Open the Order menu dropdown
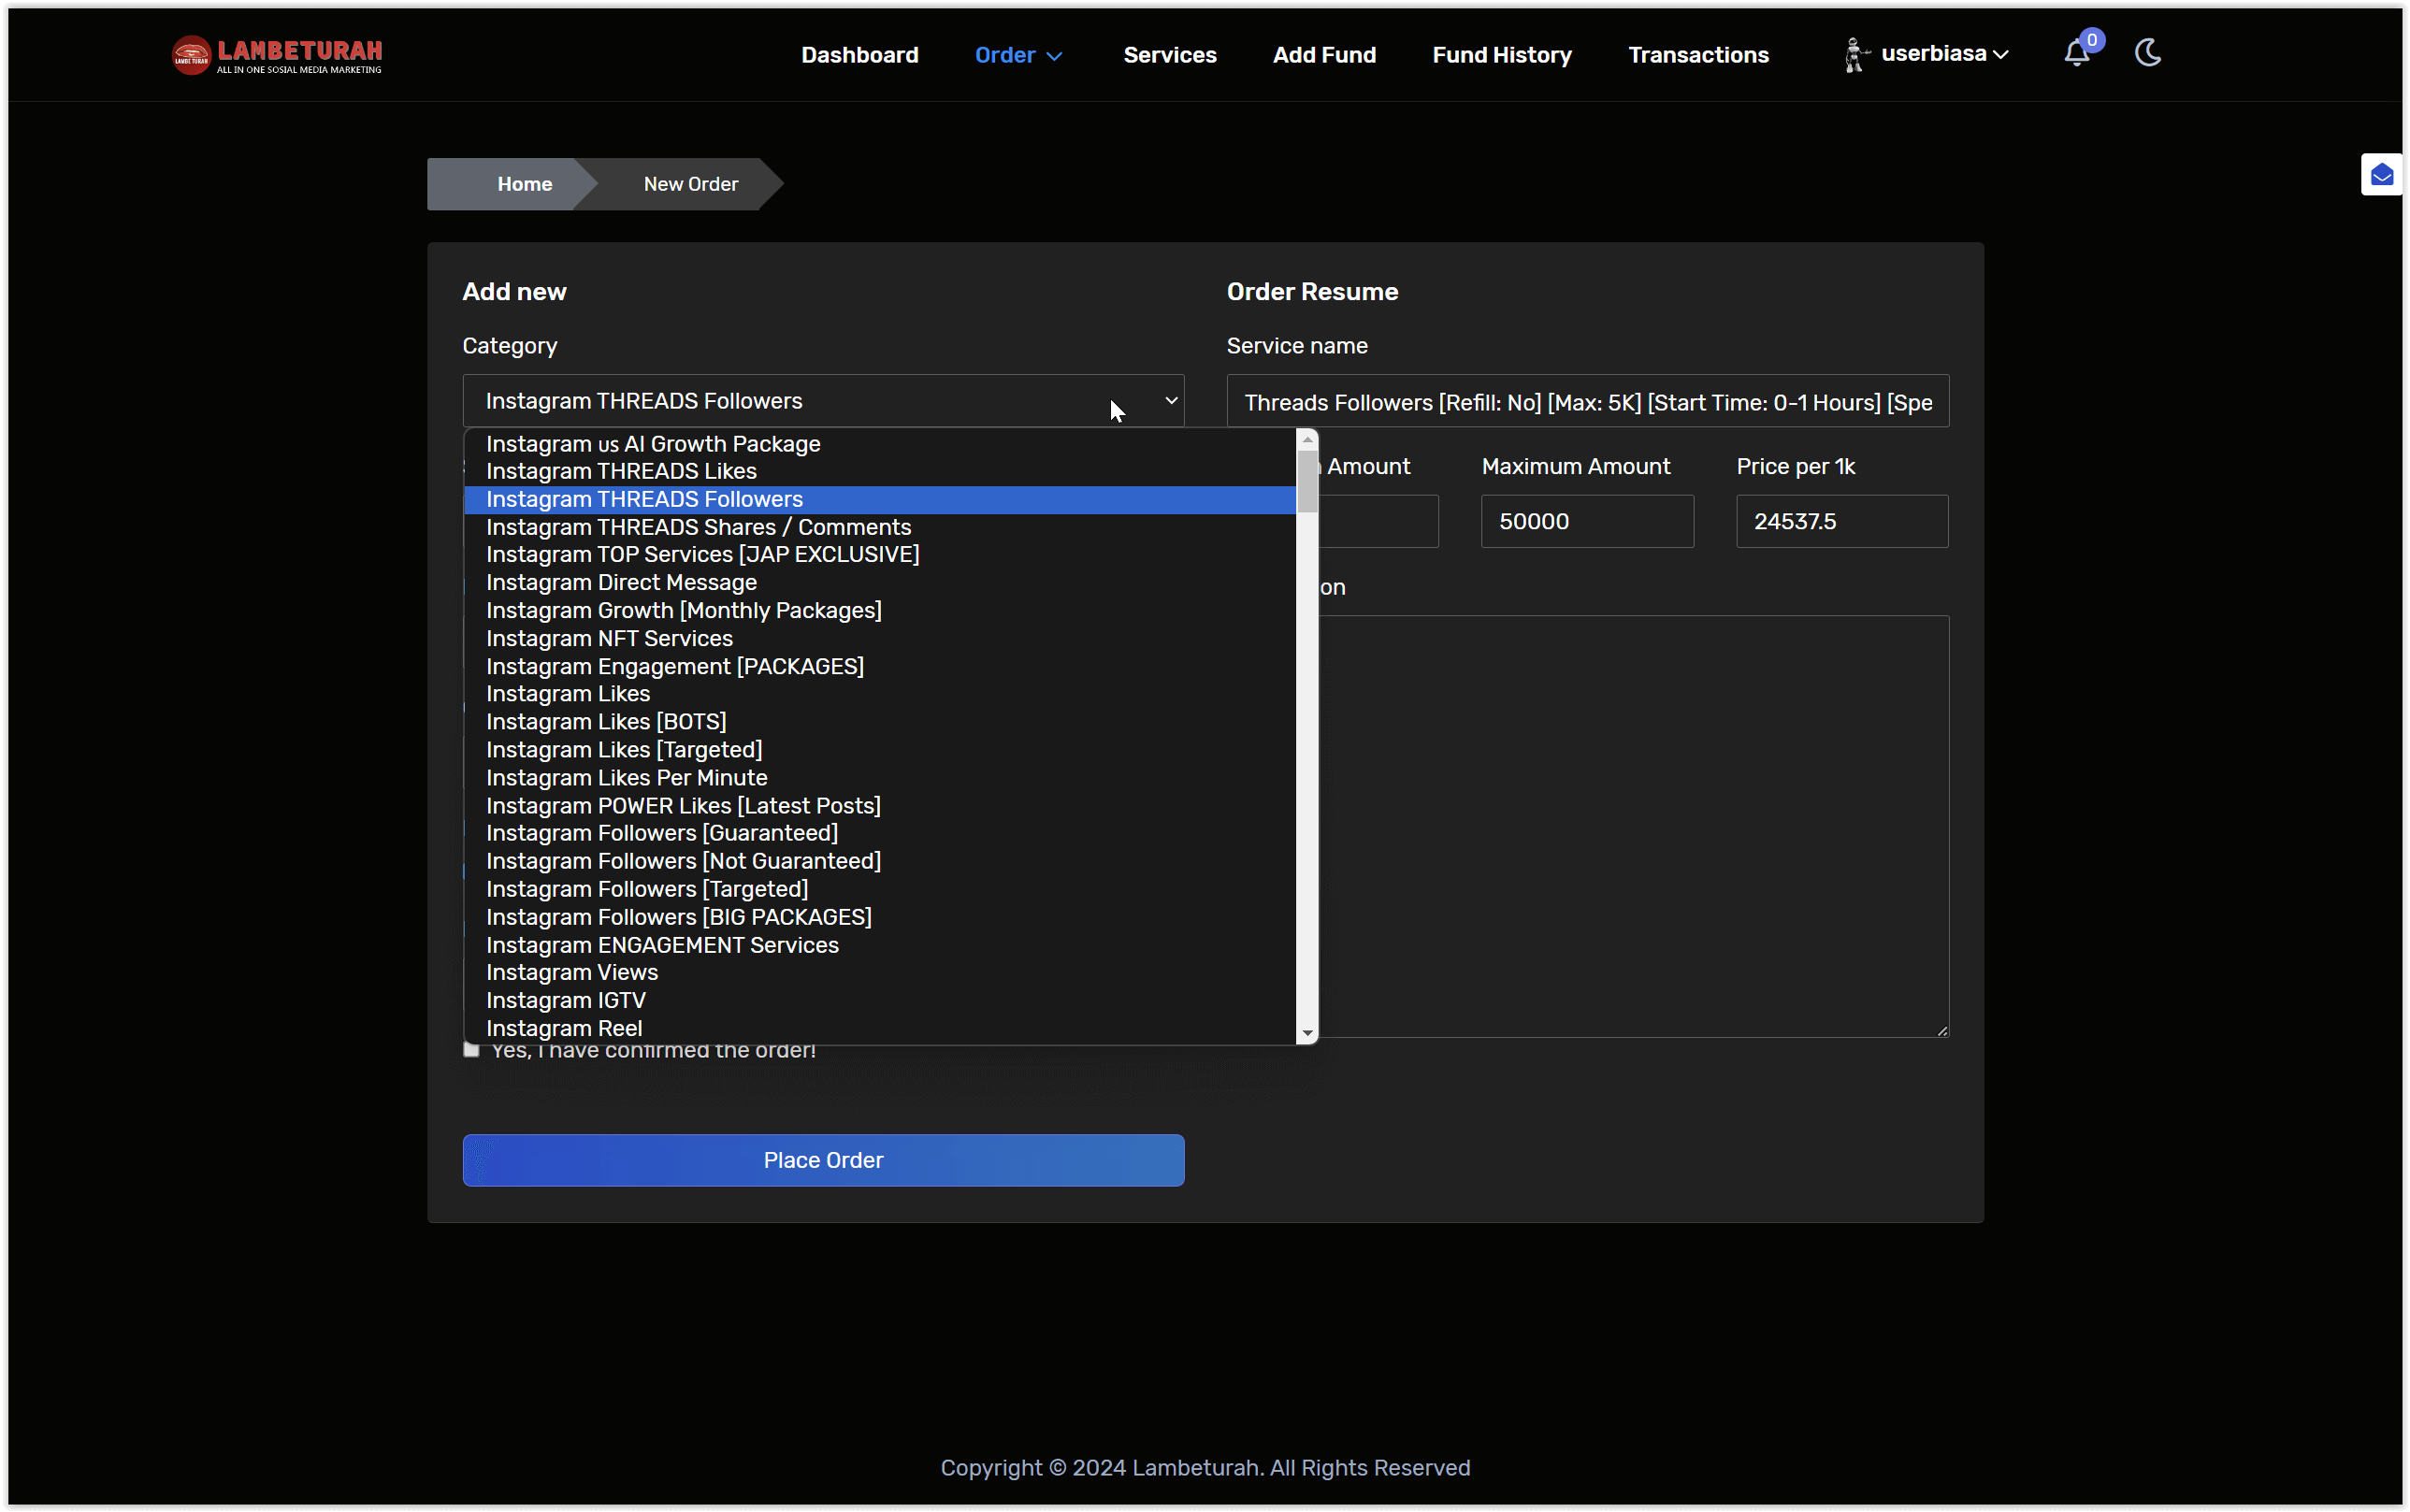This screenshot has height=1512, width=2410. [x=1017, y=55]
